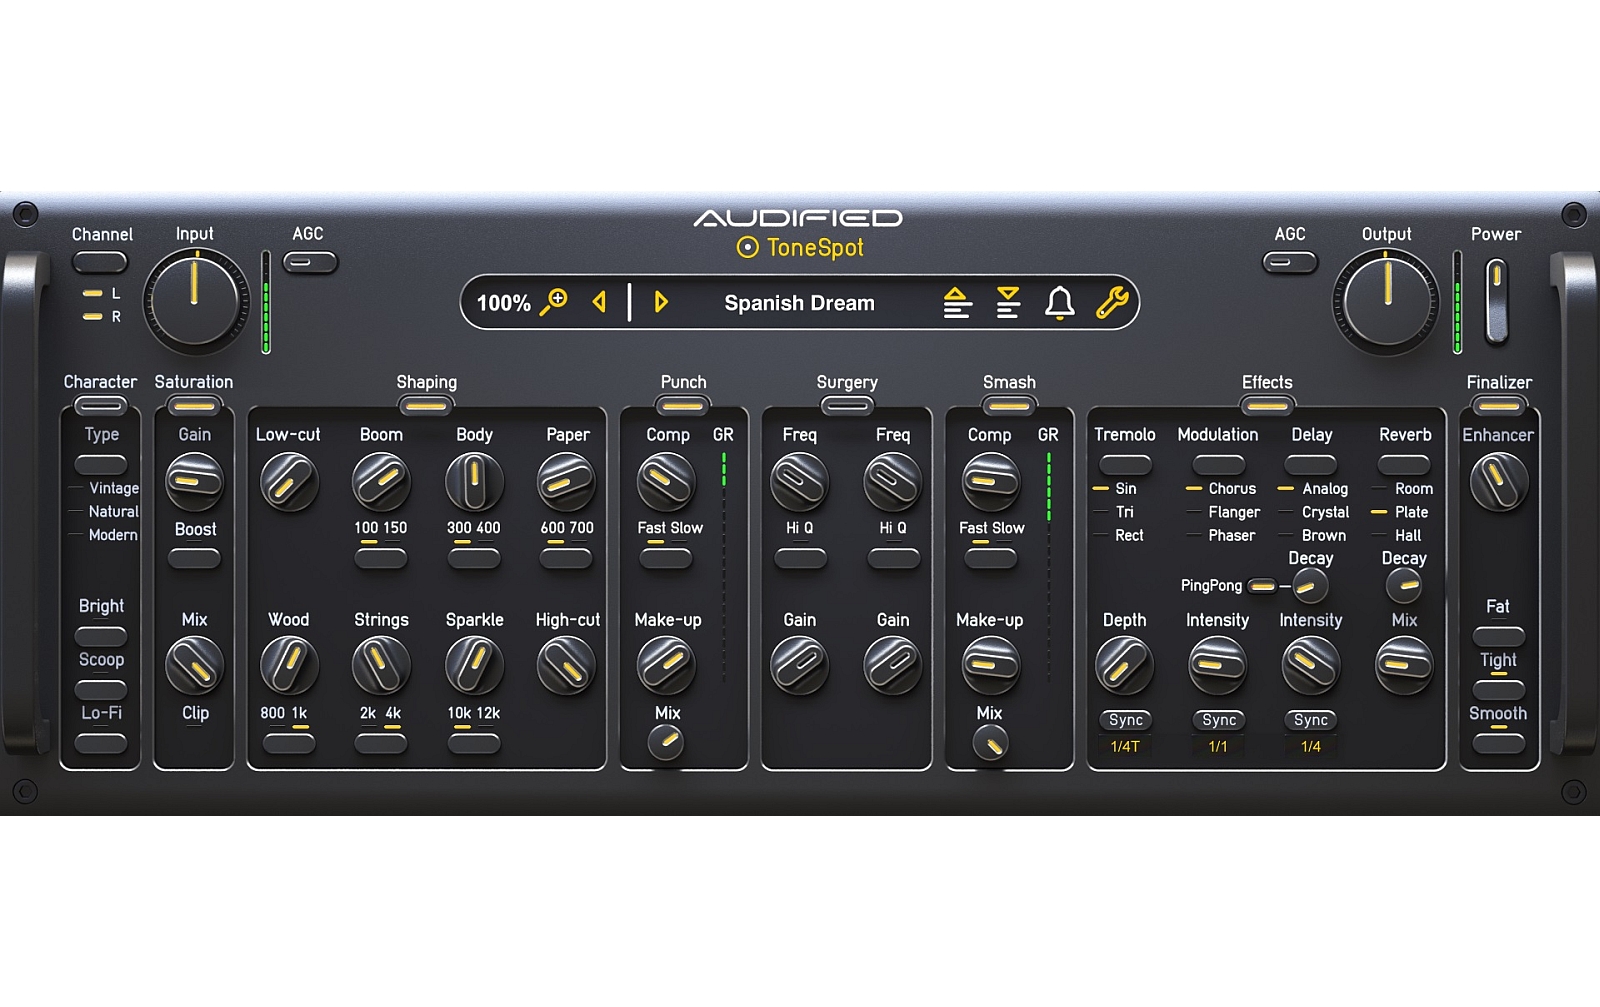
Task: Go to next preset with right arrow
Action: (x=660, y=302)
